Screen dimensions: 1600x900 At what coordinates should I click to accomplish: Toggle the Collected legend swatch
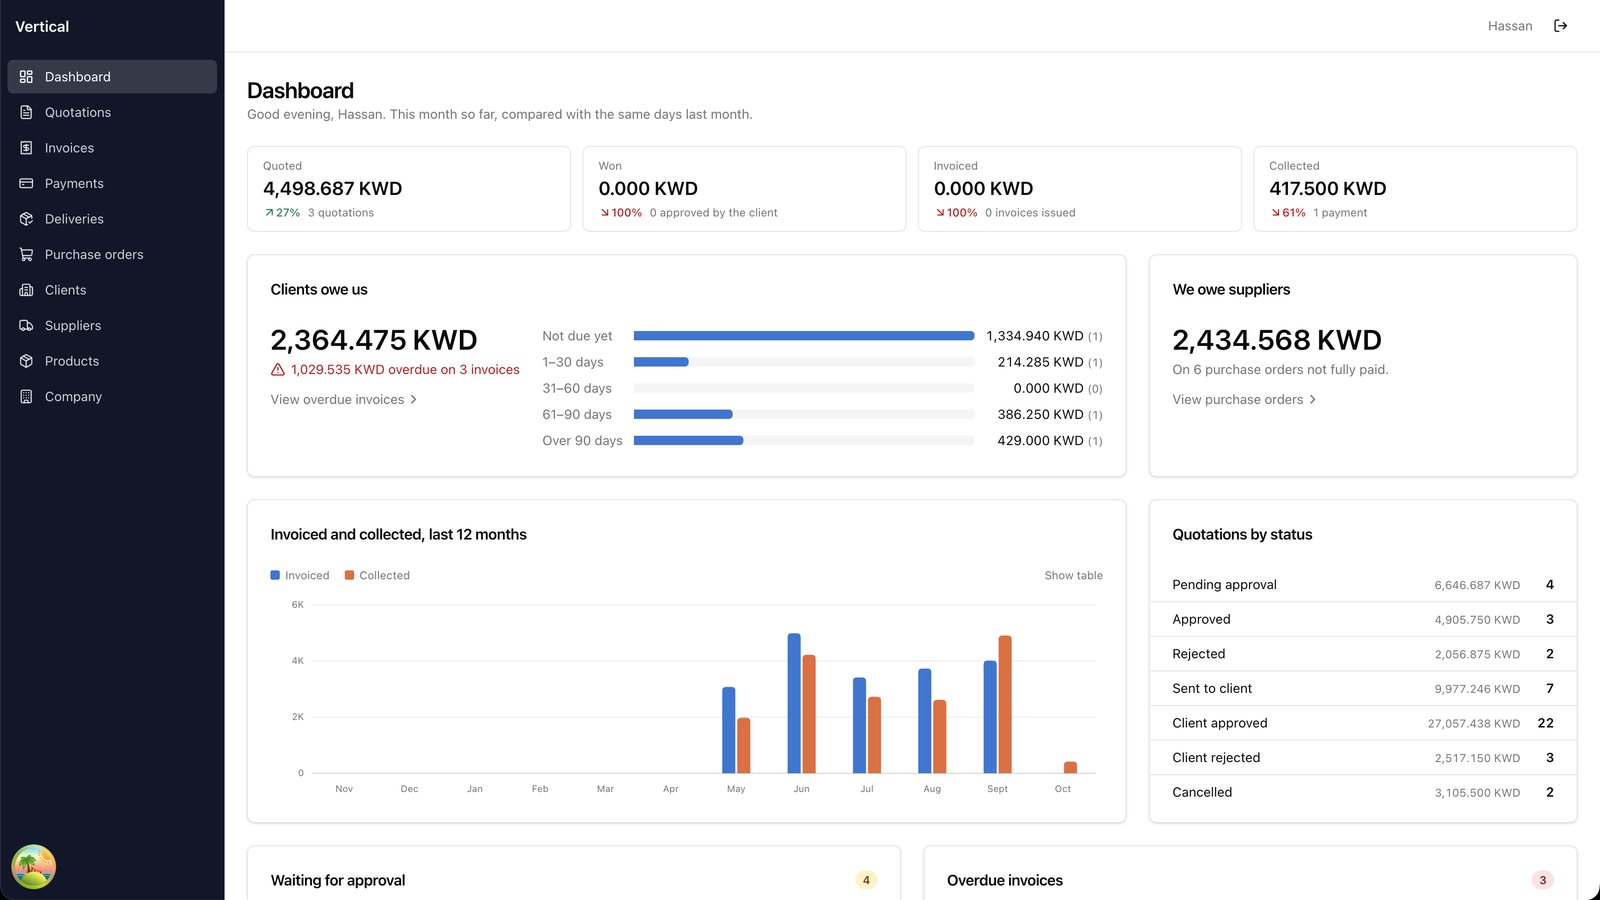349,576
